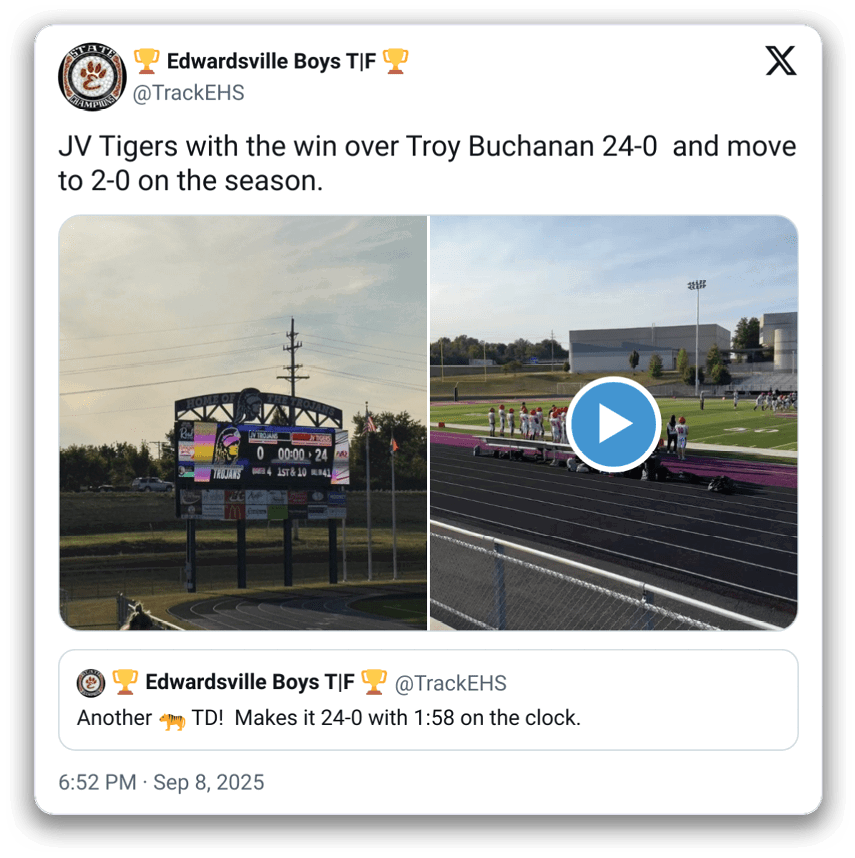The width and height of the screenshot is (855, 858).
Task: Open the X logo link
Action: (x=781, y=61)
